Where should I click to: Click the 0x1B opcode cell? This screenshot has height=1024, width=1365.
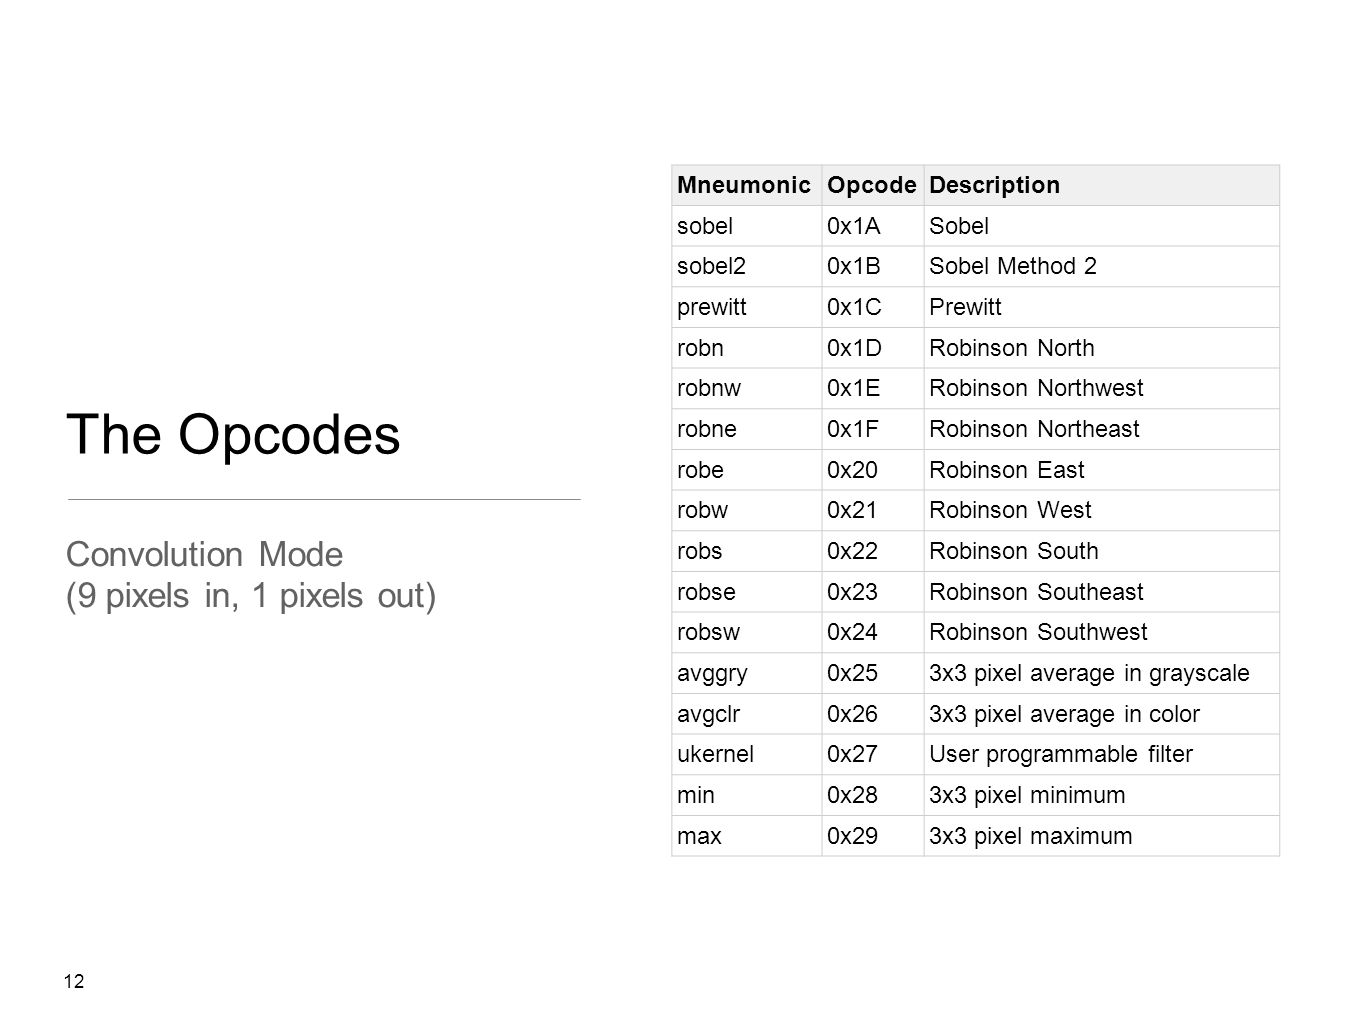point(873,266)
